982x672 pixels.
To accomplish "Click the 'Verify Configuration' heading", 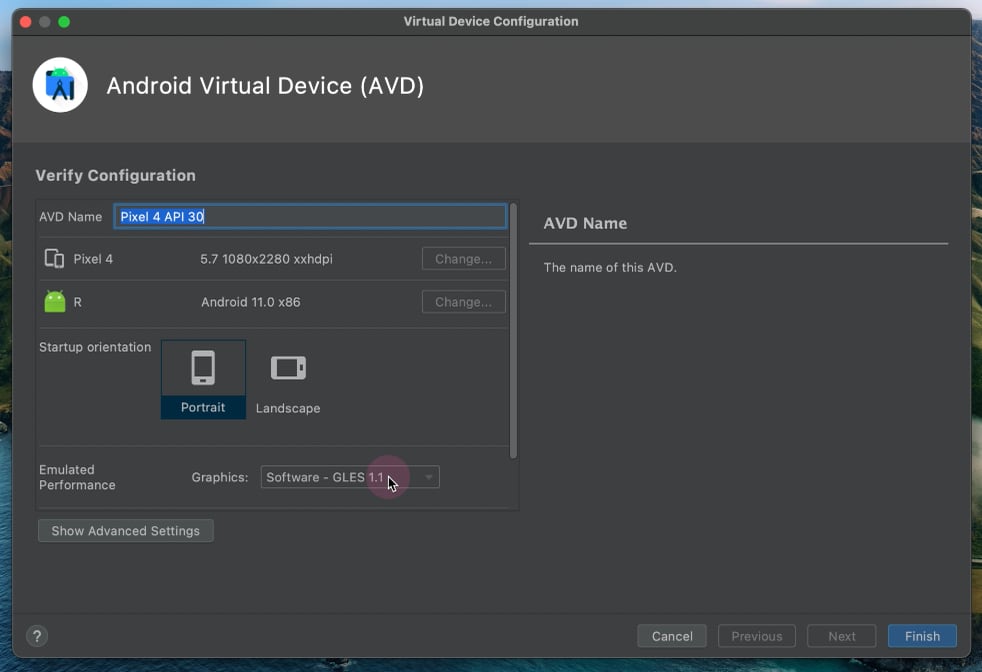I will coord(115,175).
